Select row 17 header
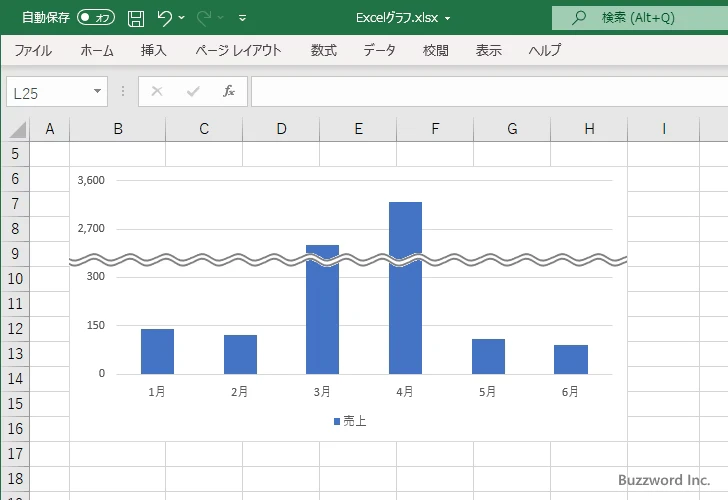Image resolution: width=728 pixels, height=500 pixels. coord(15,454)
